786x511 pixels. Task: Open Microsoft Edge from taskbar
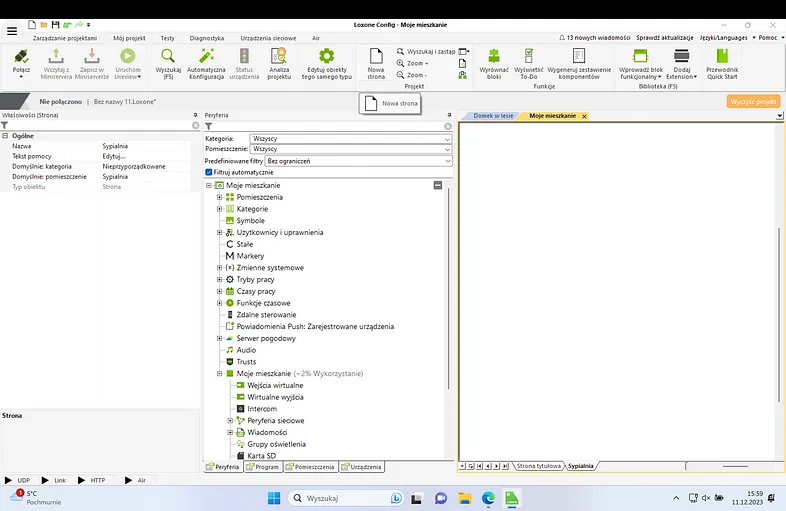tap(488, 498)
